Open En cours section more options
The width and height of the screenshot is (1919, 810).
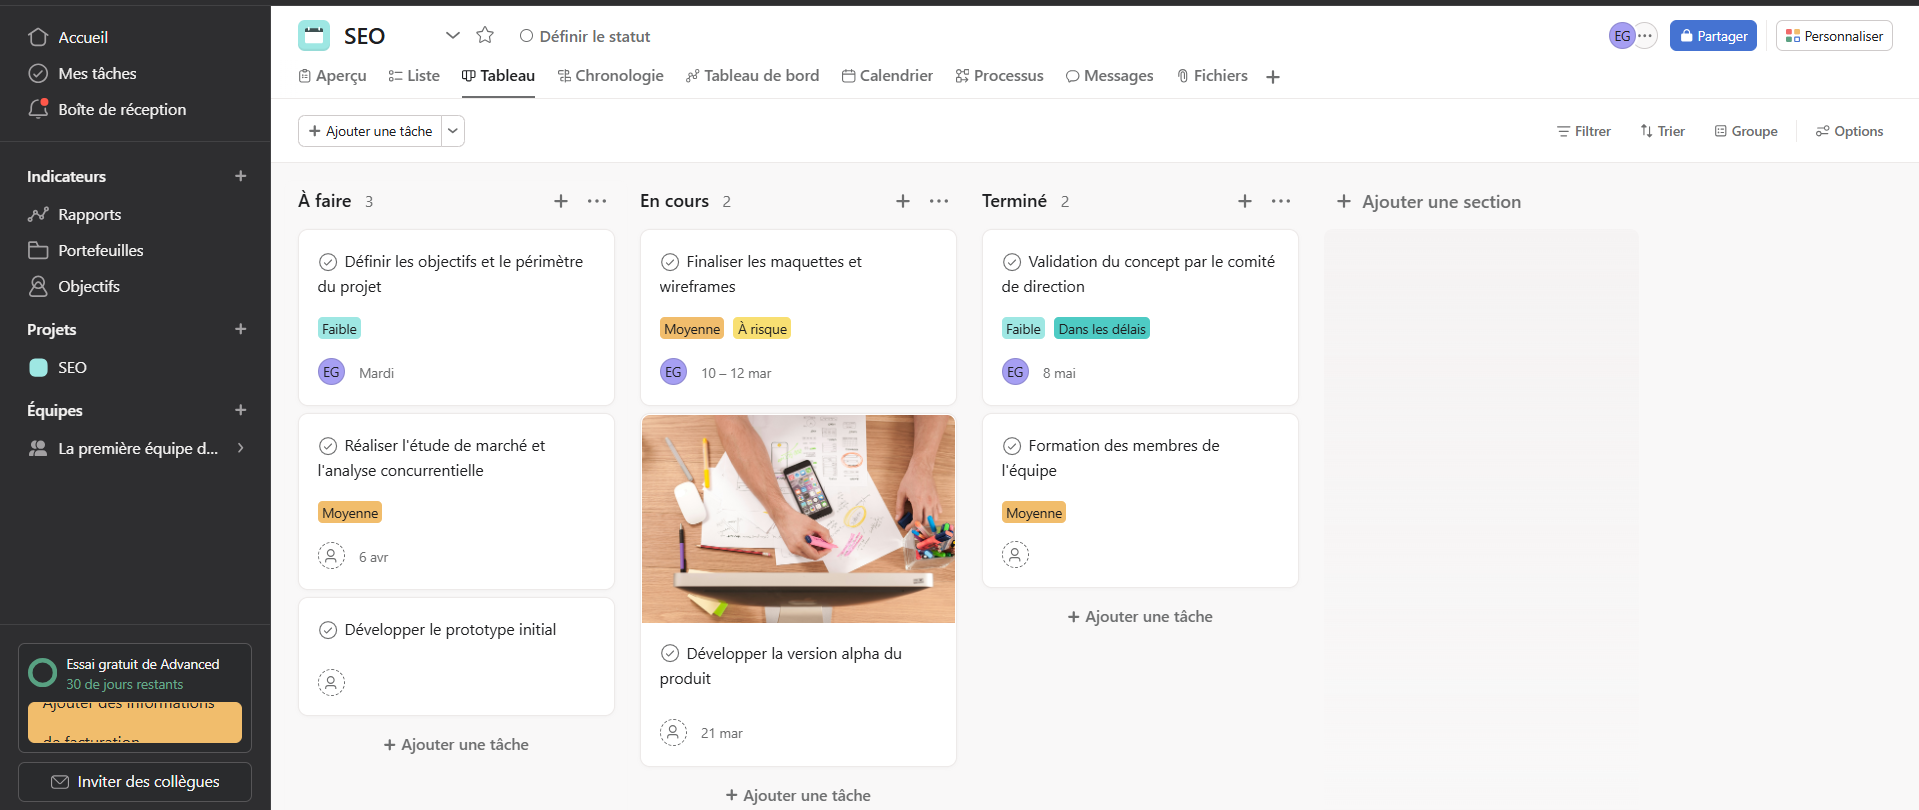click(x=939, y=201)
